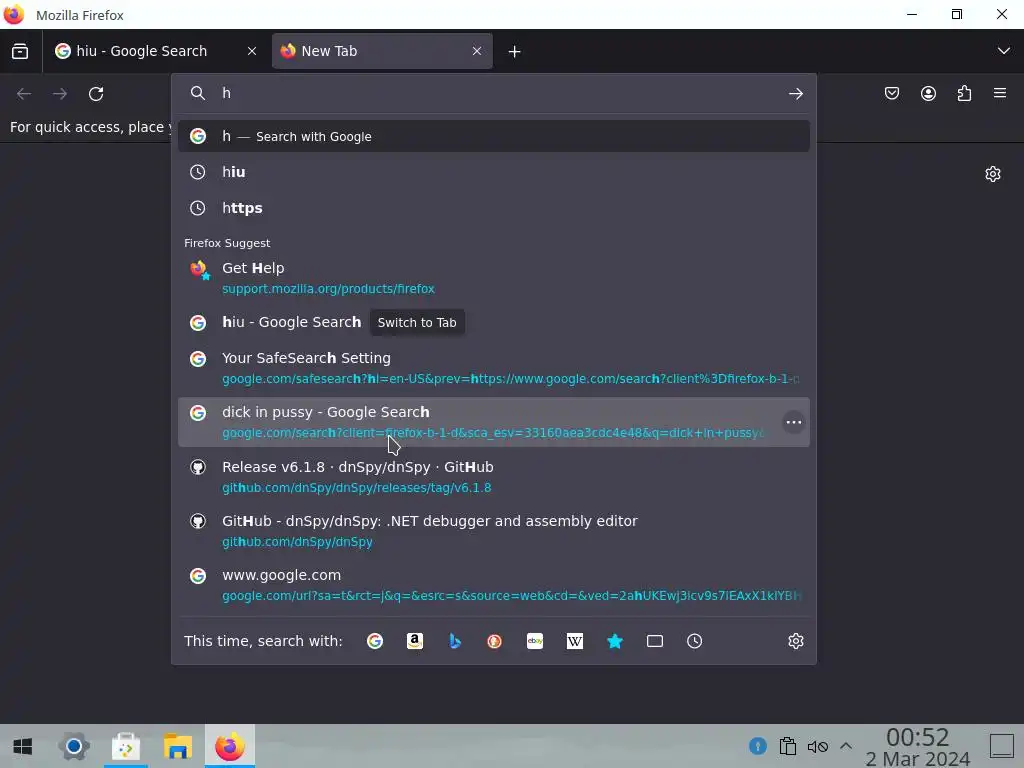This screenshot has height=768, width=1024.
Task: Click the Firefox taskbar icon
Action: 229,746
